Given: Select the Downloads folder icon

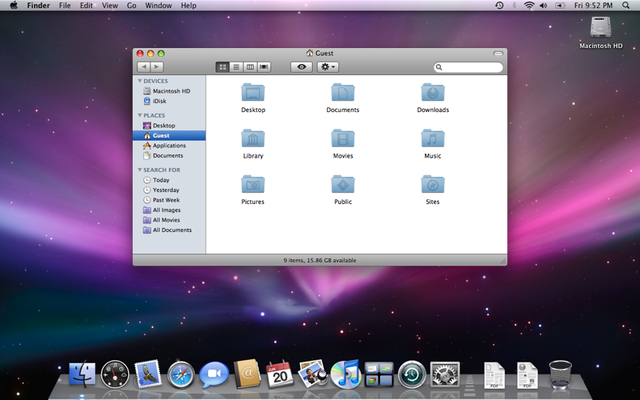Looking at the screenshot, I should (x=433, y=93).
